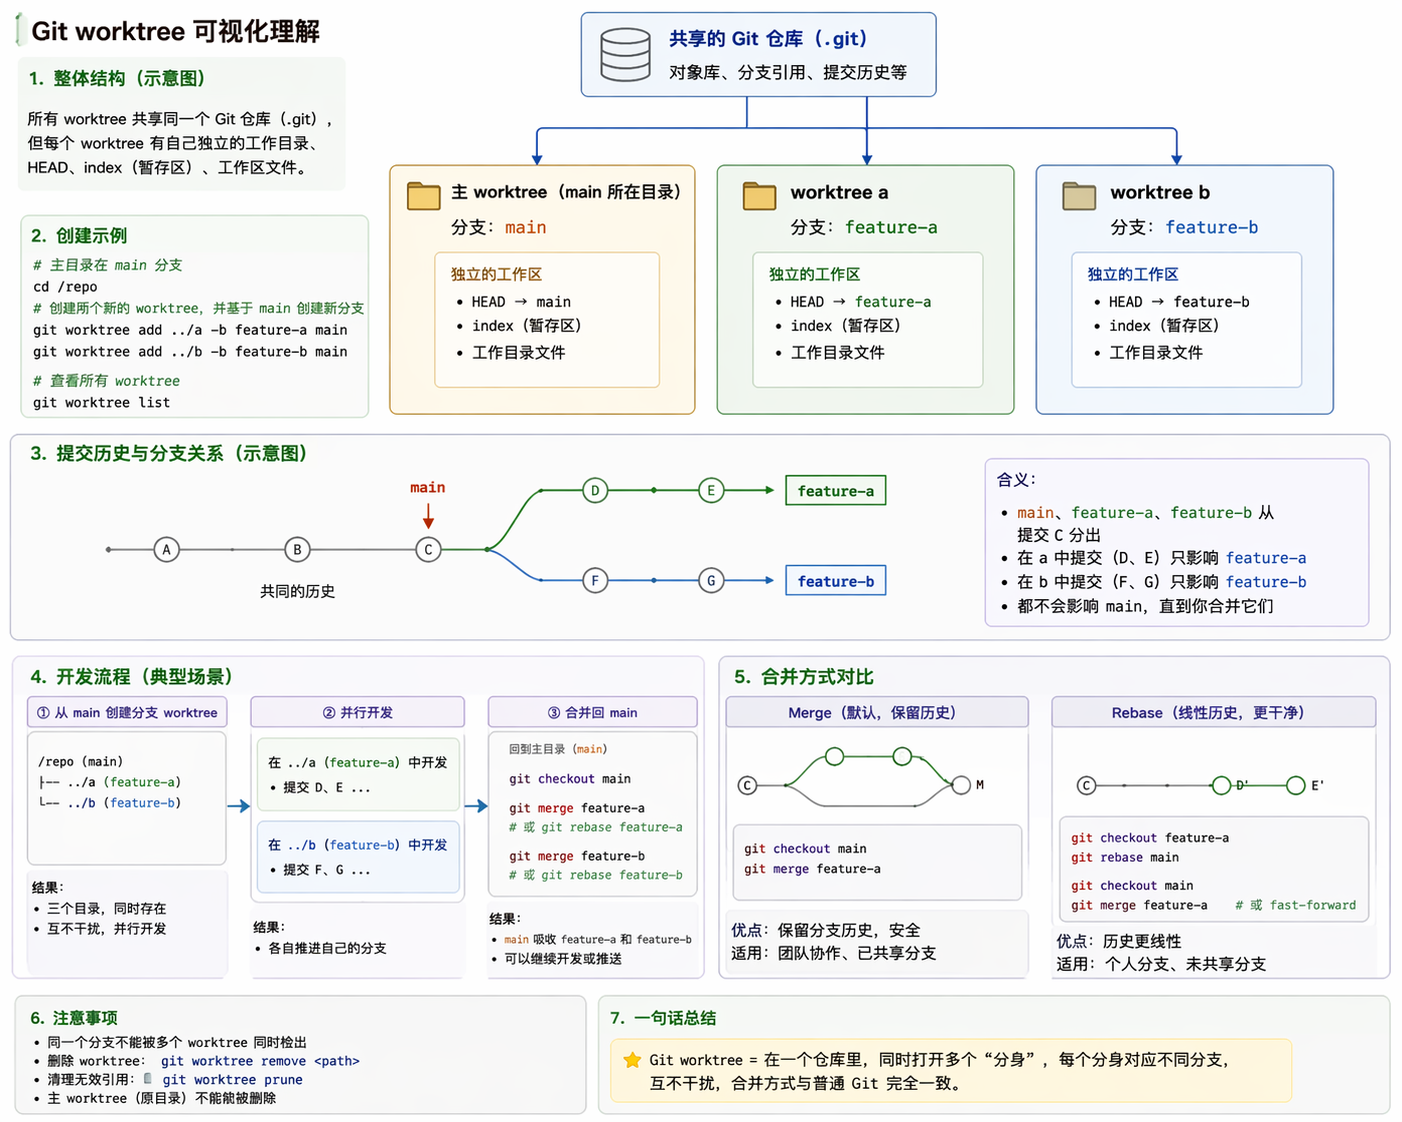1402x1122 pixels.
Task: Click the blue arrow between step ② and step ③
Action: click(x=476, y=805)
